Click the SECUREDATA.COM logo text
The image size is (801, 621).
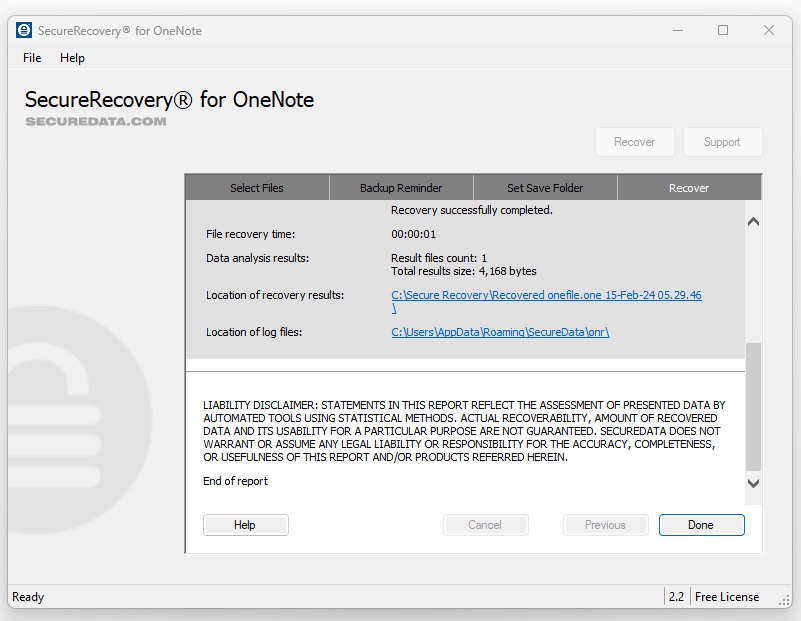(96, 122)
